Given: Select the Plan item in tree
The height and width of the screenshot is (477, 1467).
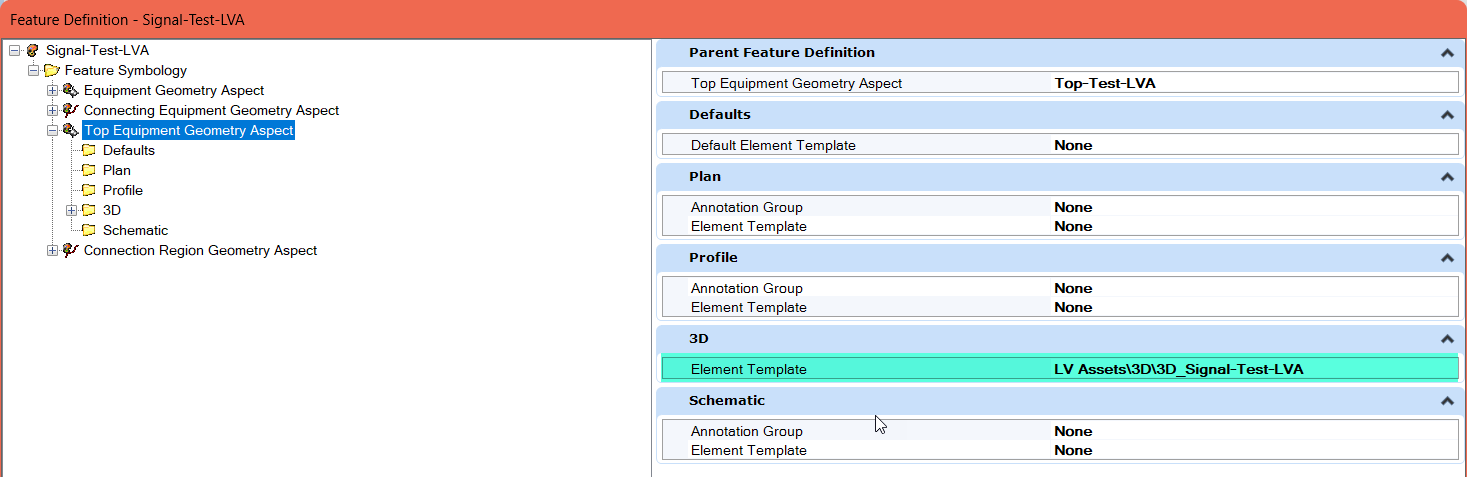Looking at the screenshot, I should (x=116, y=170).
